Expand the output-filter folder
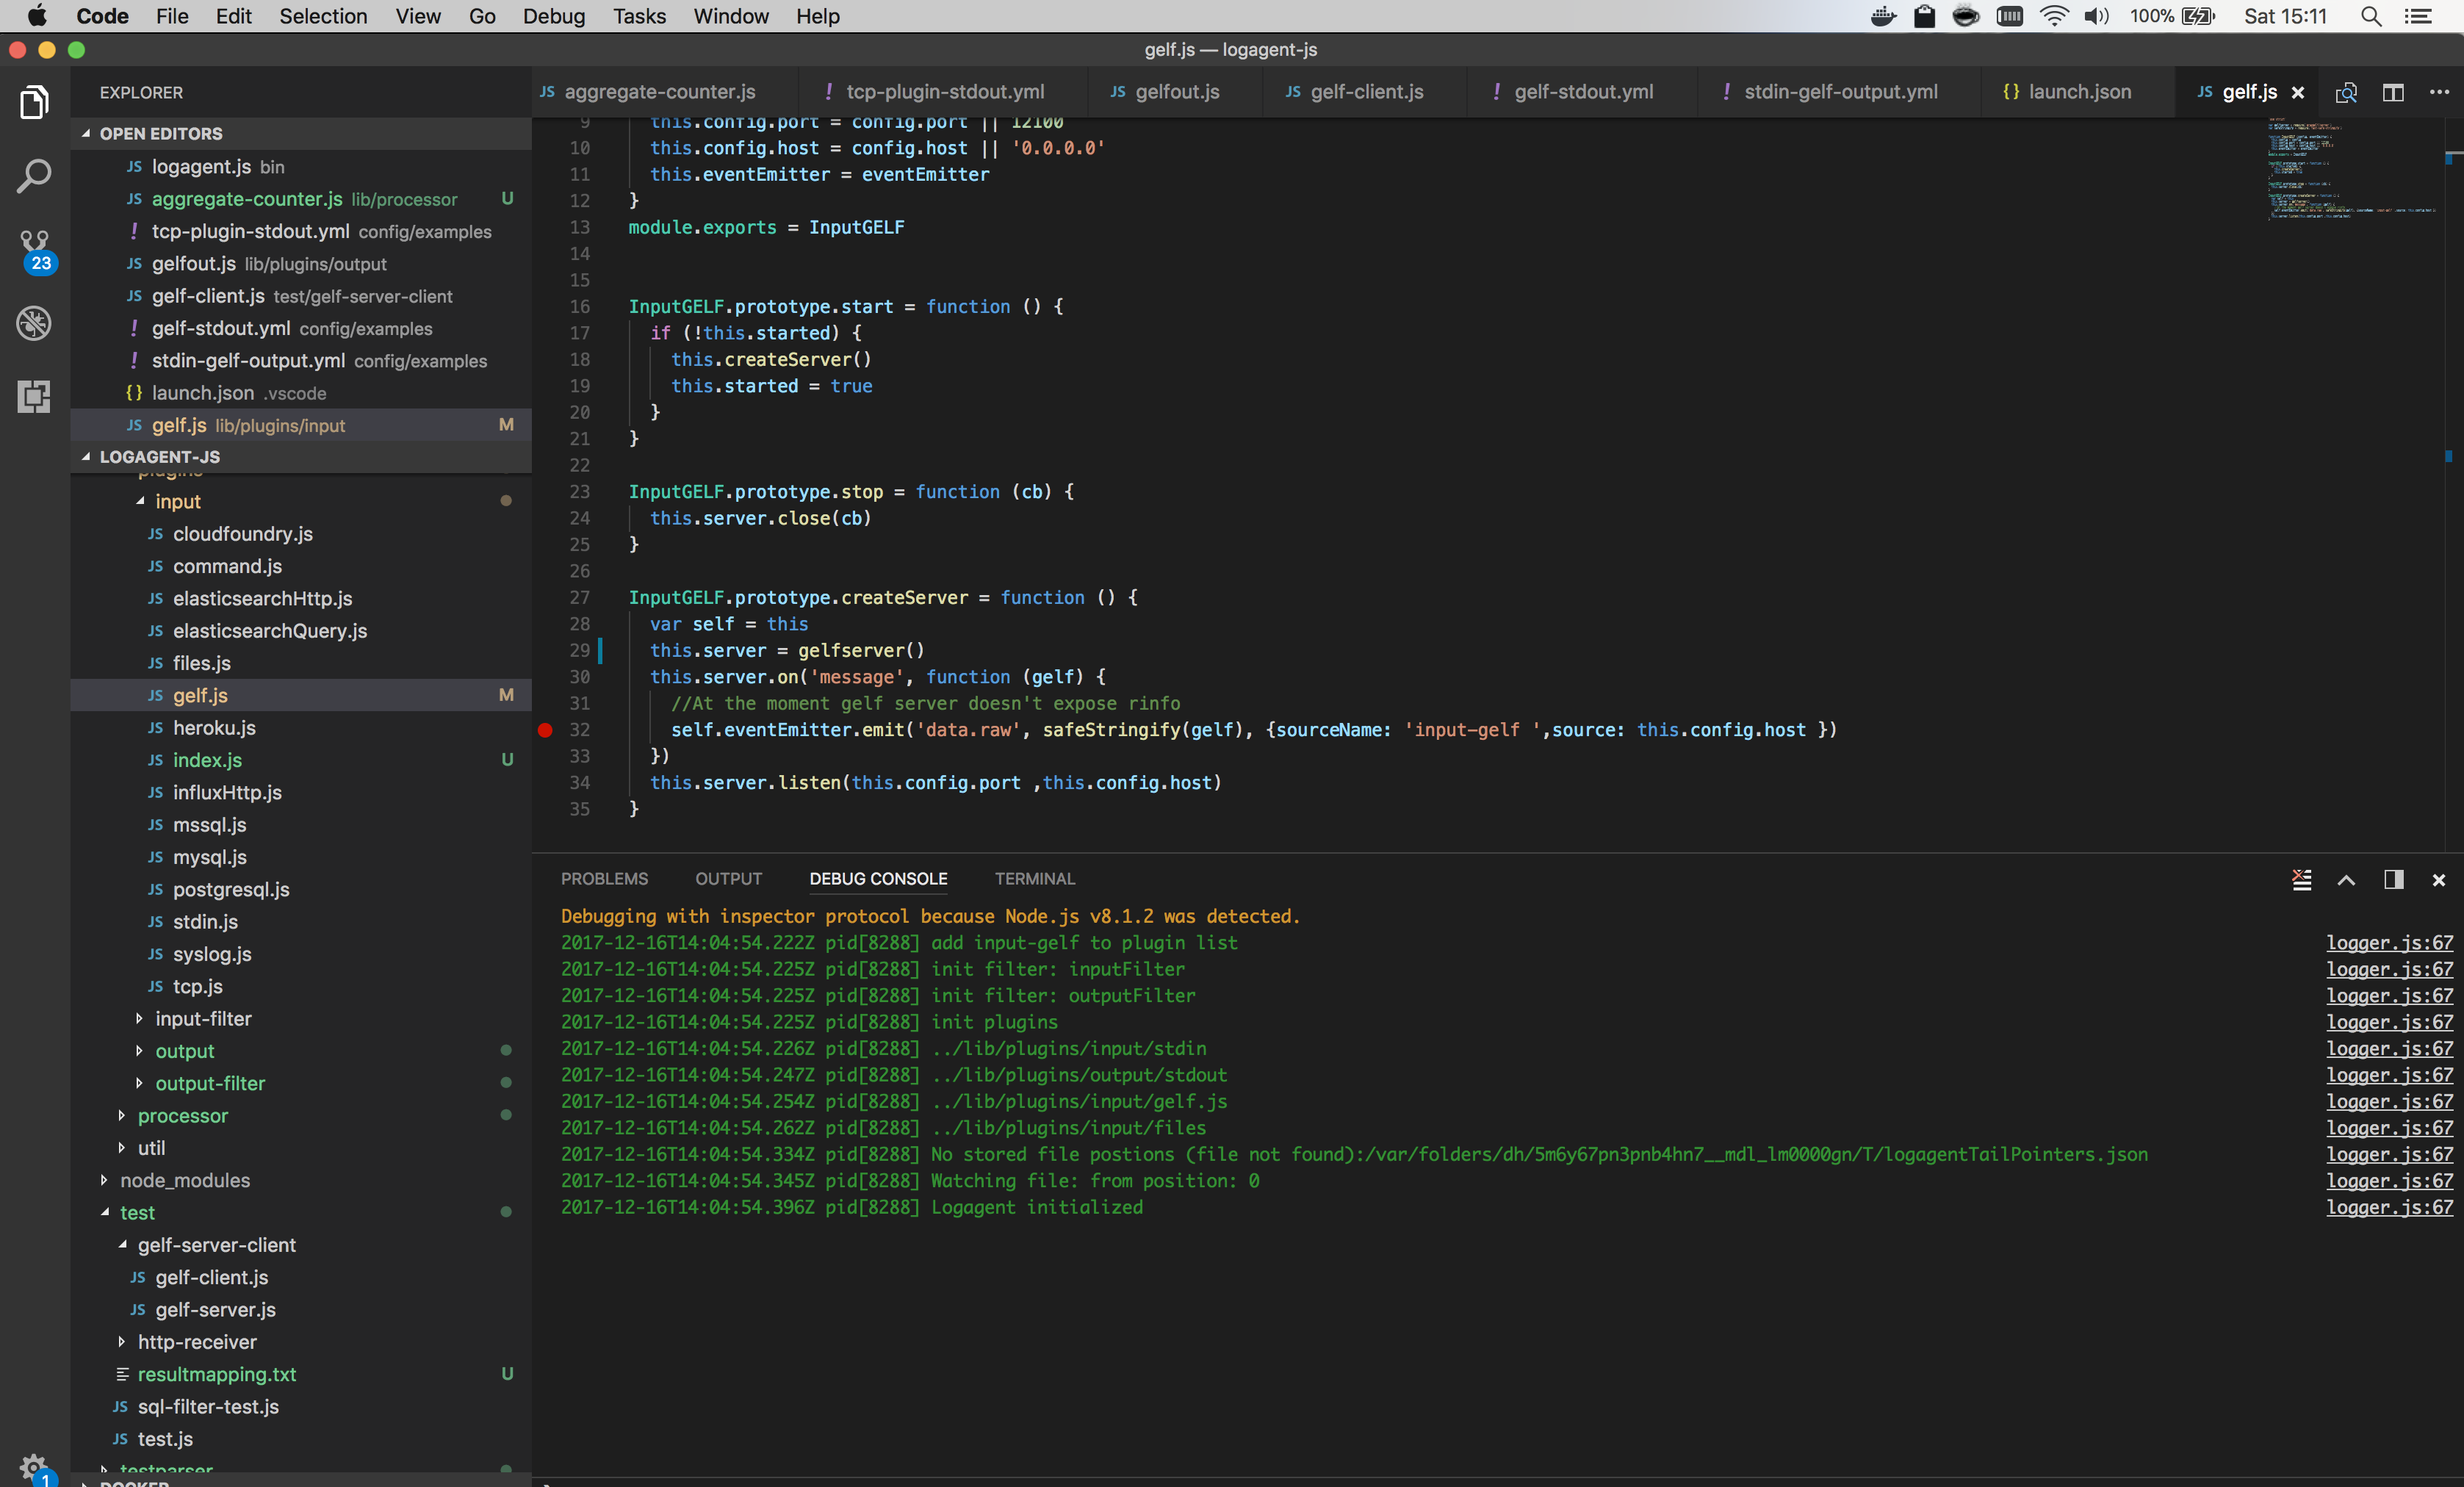Screen dimensions: 2464x1487 140,1083
